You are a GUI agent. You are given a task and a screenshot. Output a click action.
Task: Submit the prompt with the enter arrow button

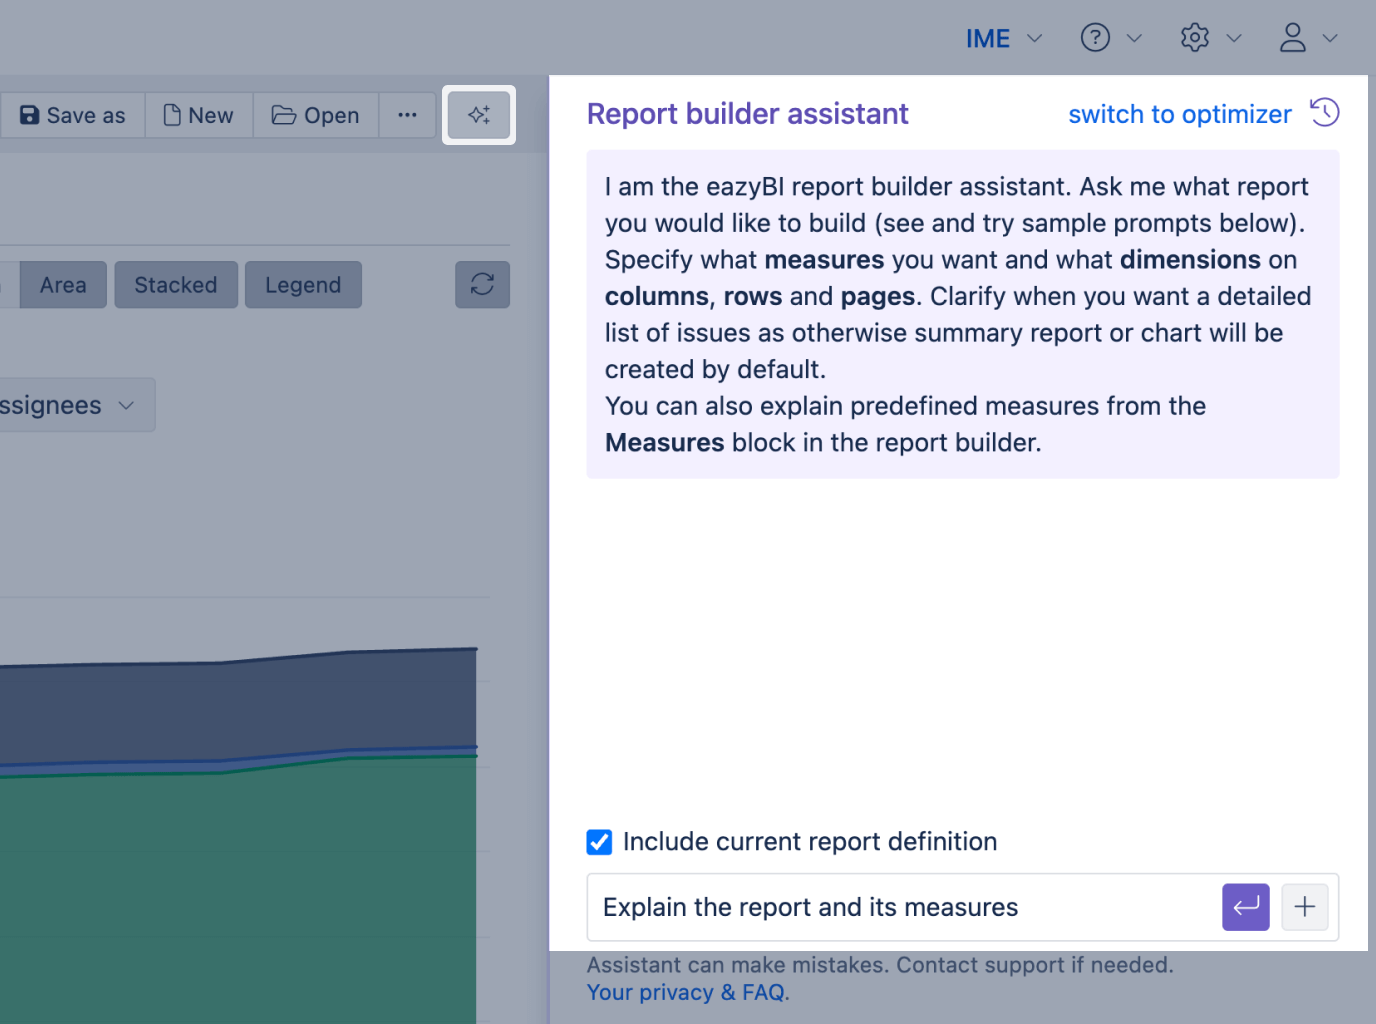[x=1245, y=907]
